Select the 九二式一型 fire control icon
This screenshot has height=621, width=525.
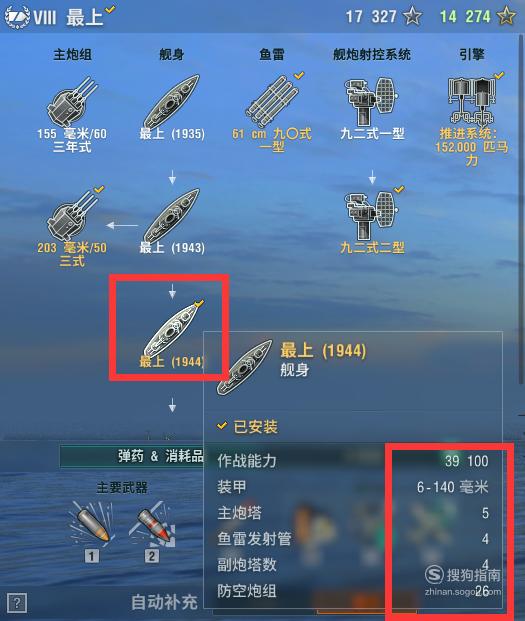pos(371,101)
